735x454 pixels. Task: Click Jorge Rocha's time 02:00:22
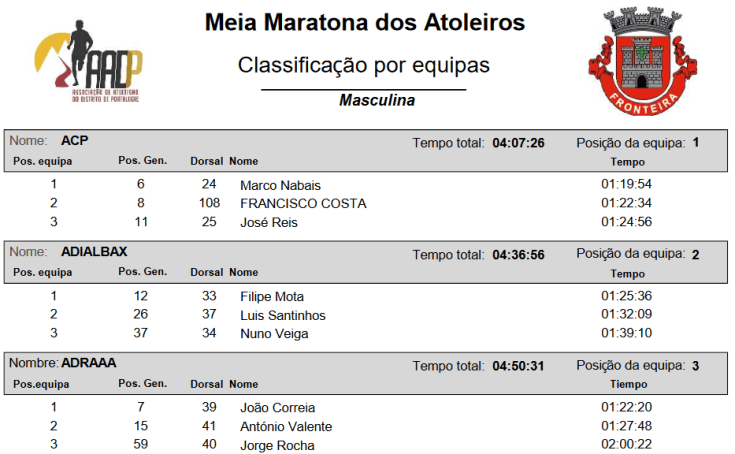tap(626, 445)
